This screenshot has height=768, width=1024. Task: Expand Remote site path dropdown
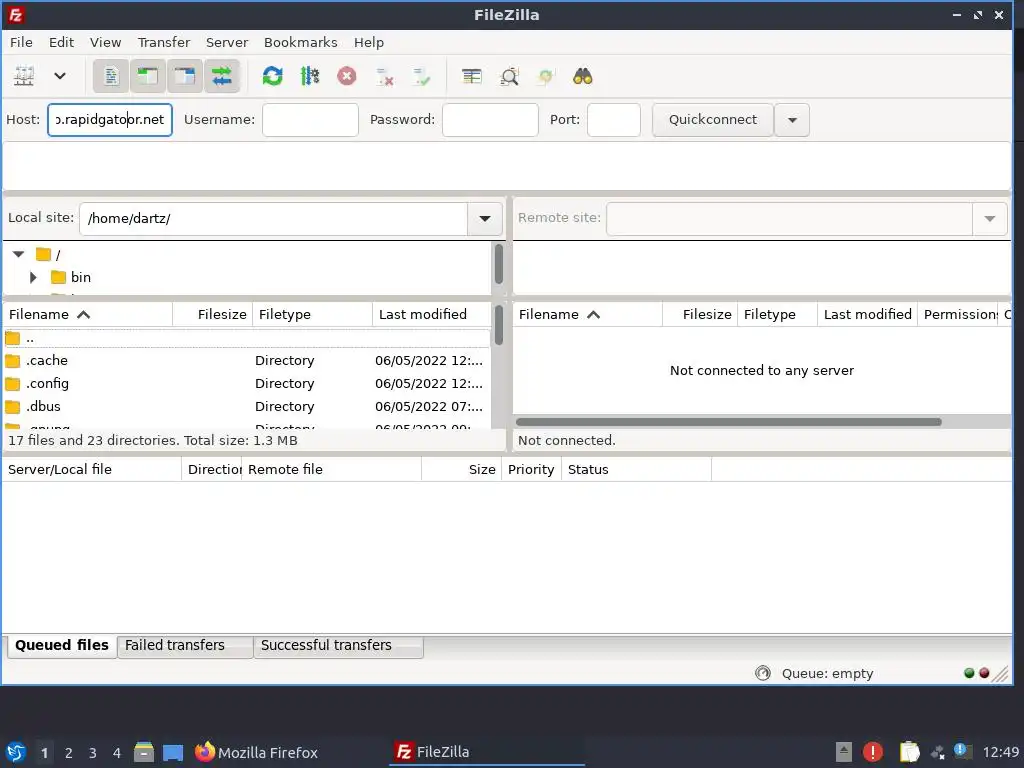[989, 218]
